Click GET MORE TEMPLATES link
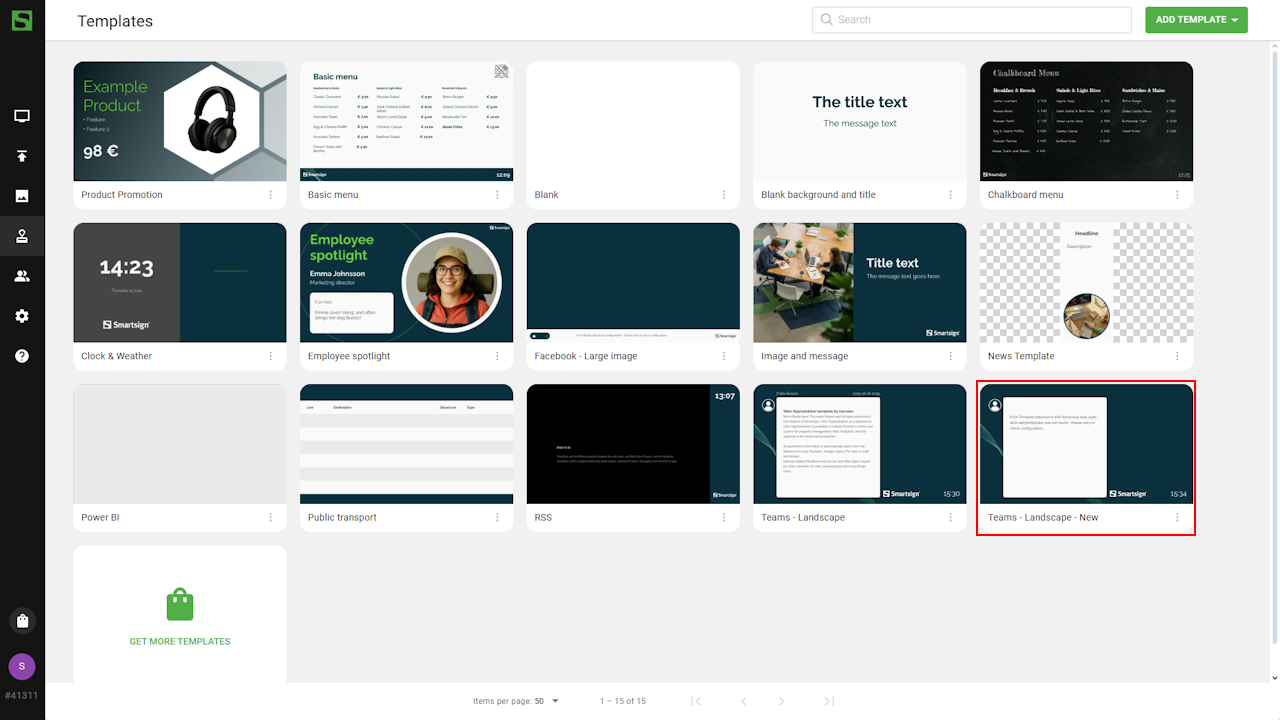 pyautogui.click(x=180, y=641)
